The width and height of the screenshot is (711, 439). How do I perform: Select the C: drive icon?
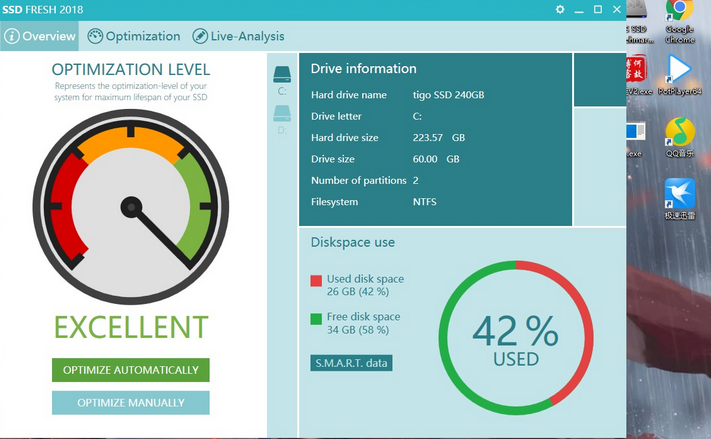click(282, 75)
